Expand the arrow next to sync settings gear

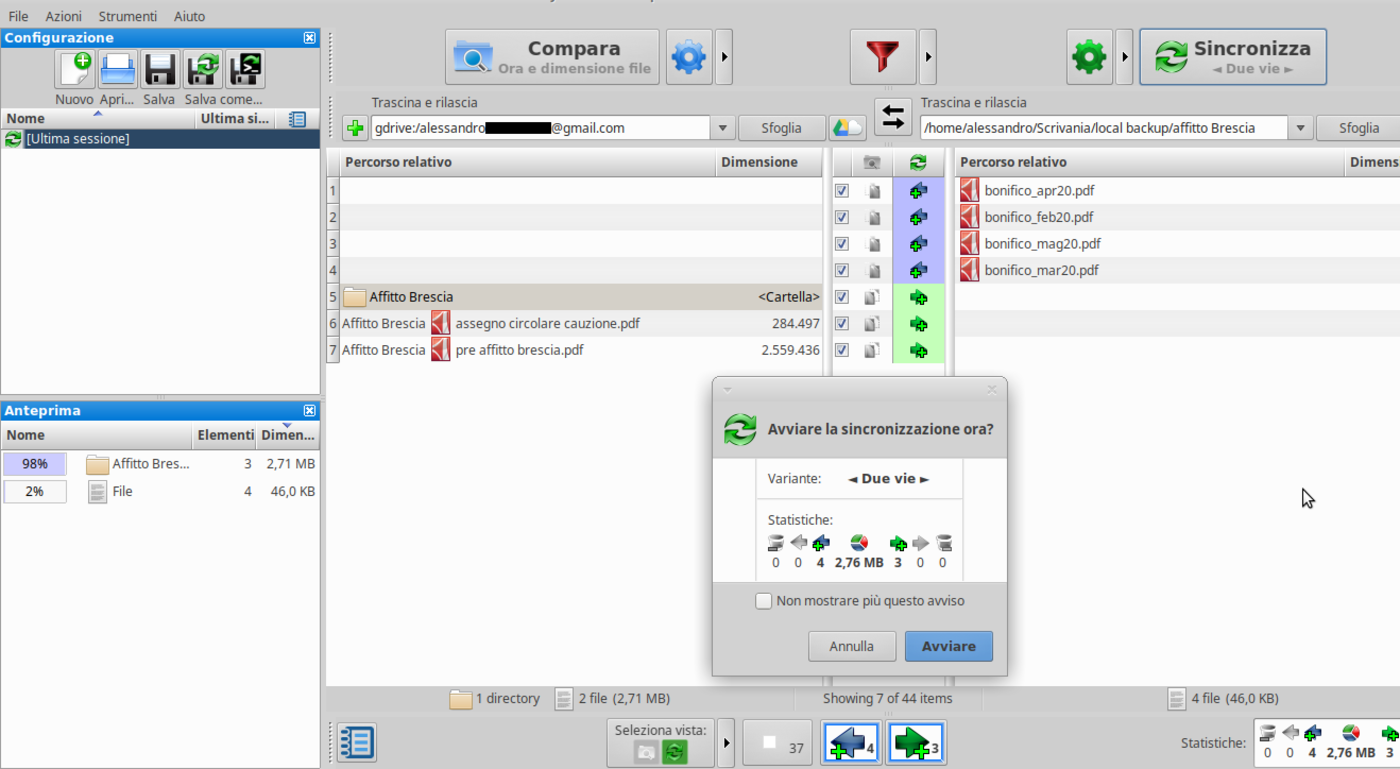click(x=1125, y=57)
